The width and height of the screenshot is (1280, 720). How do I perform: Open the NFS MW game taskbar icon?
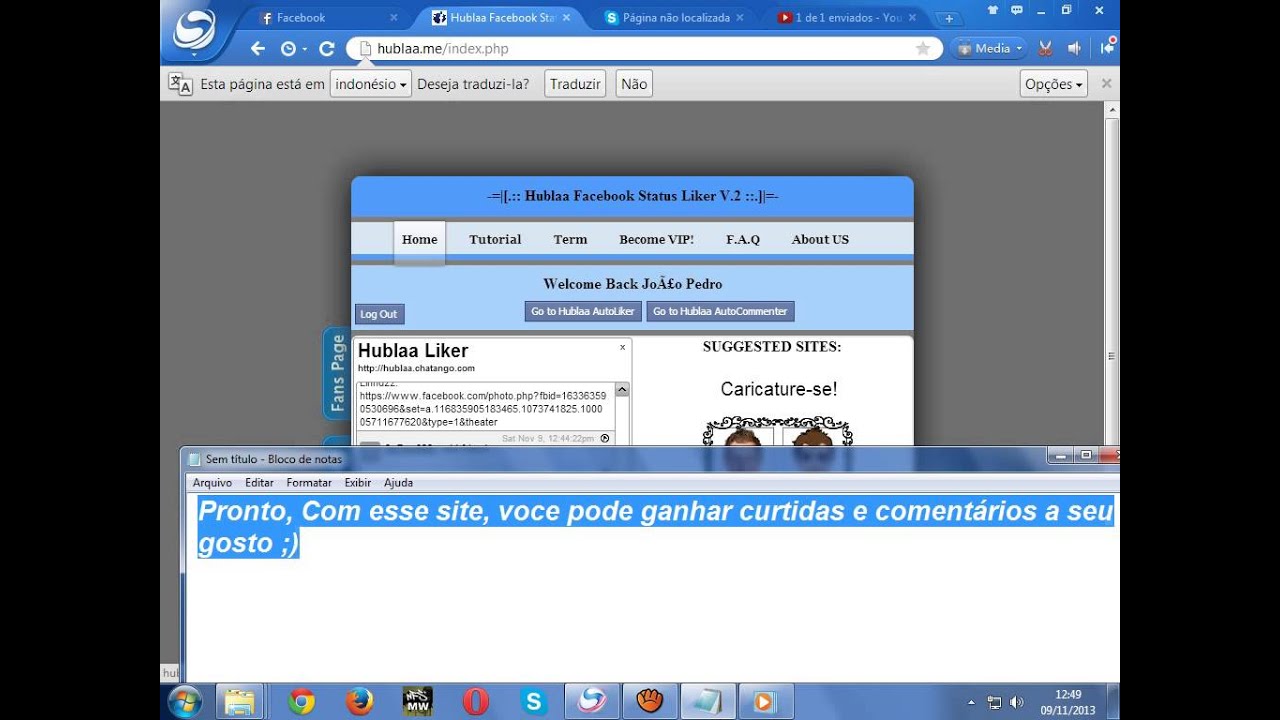point(417,702)
